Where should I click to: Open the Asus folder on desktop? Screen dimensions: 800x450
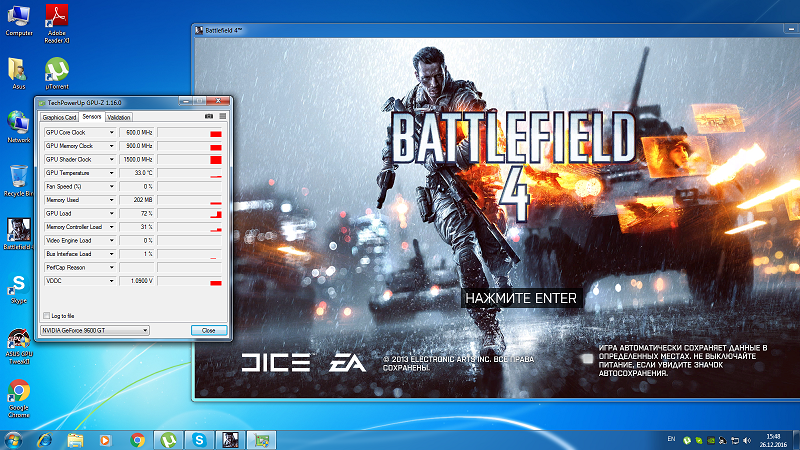[x=19, y=74]
